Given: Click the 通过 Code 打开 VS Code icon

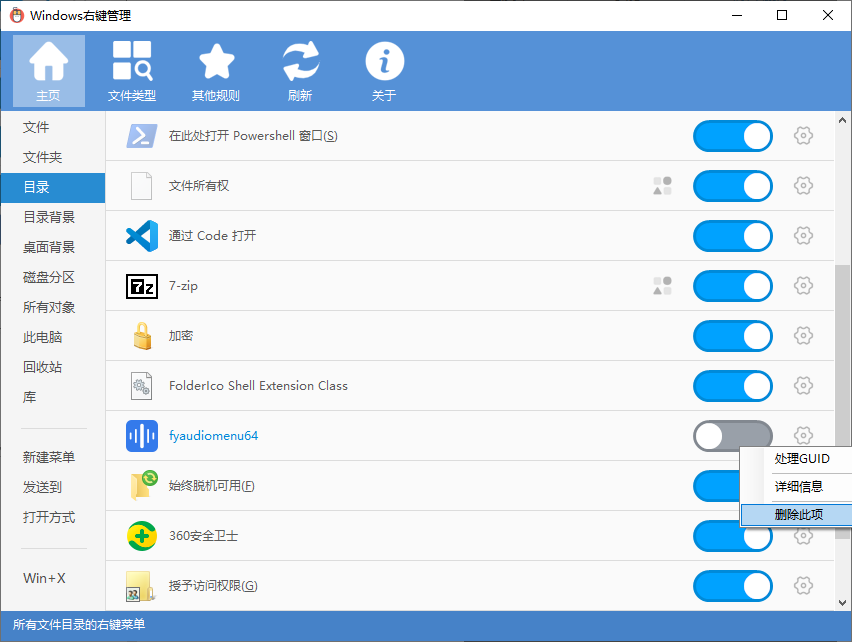Looking at the screenshot, I should tap(142, 236).
